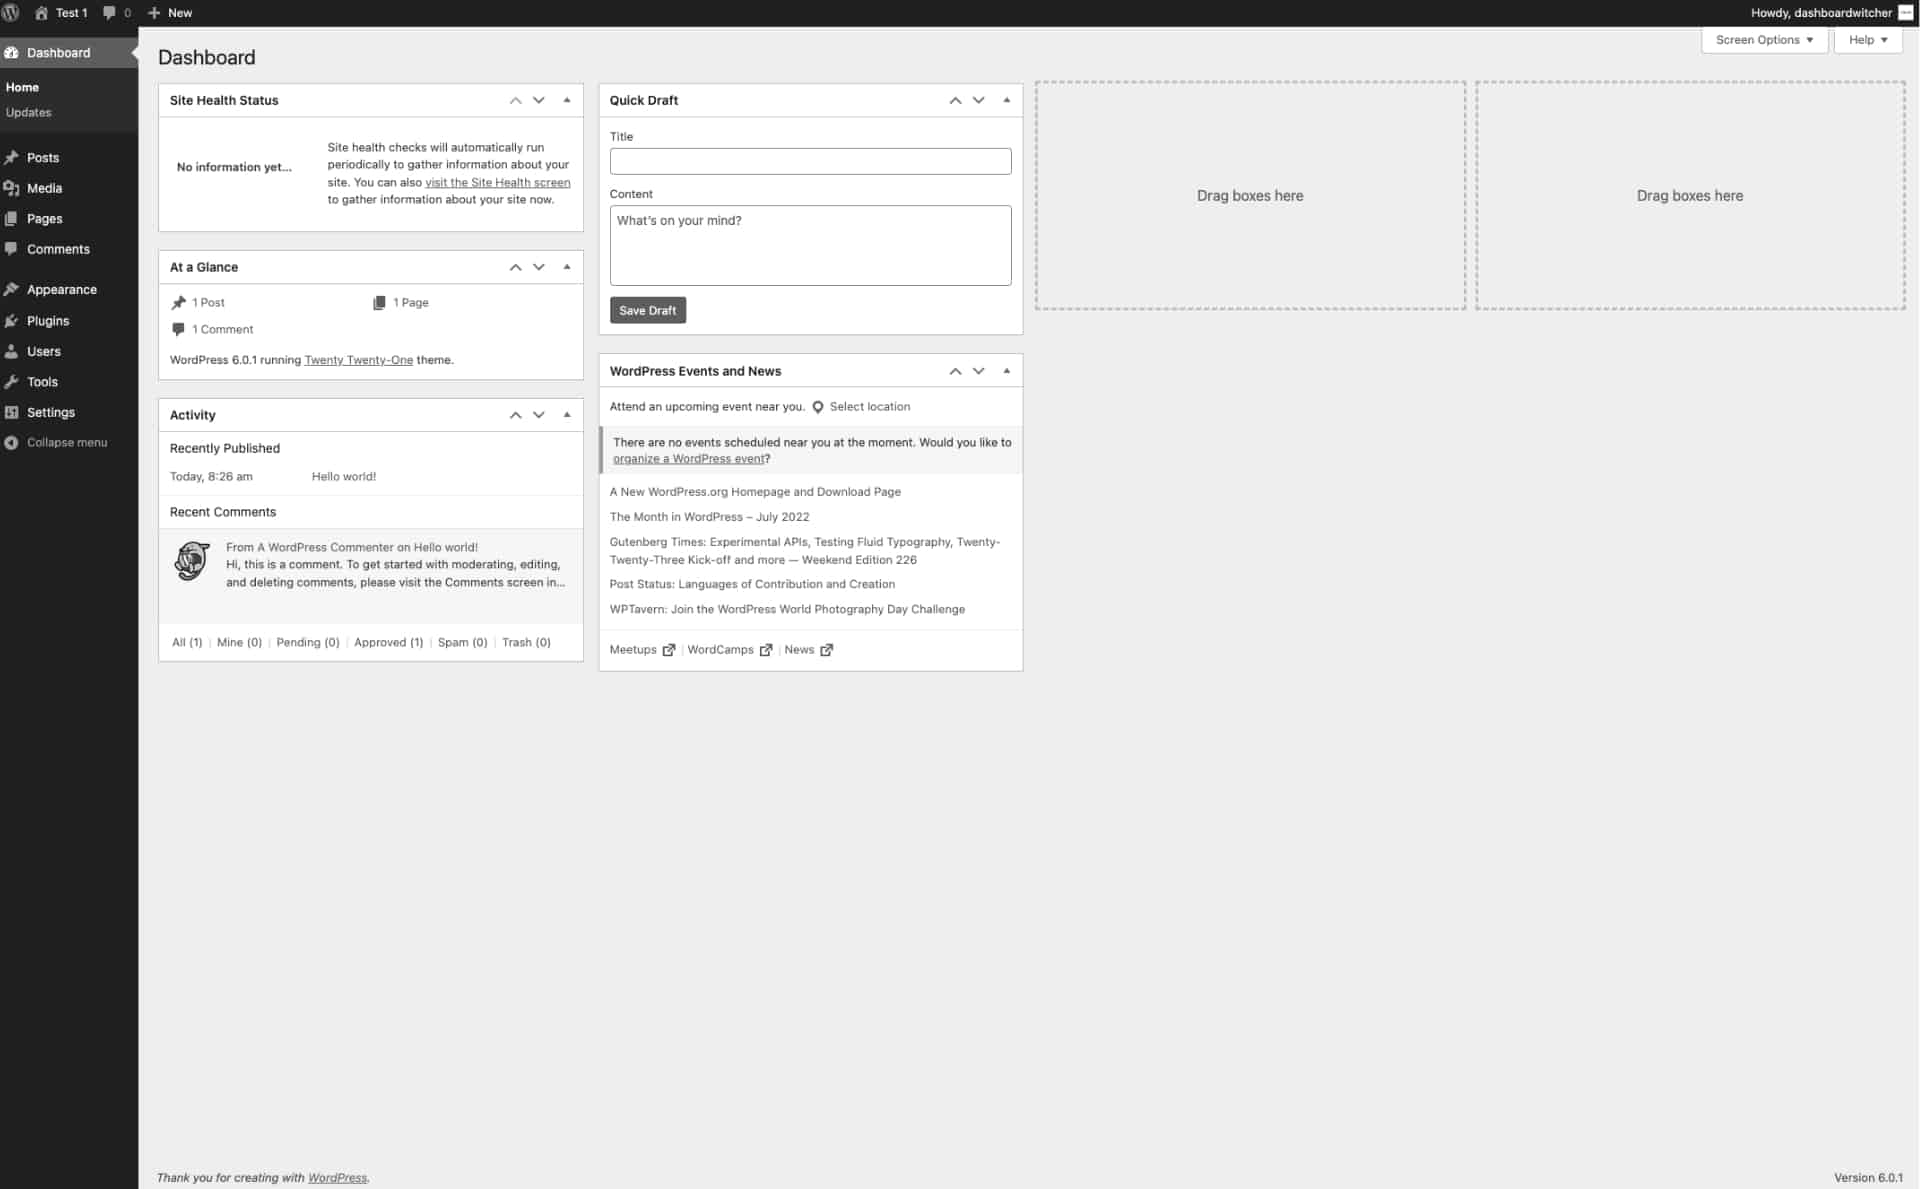Click the Settings icon in sidebar
1920x1189 pixels.
[15, 411]
